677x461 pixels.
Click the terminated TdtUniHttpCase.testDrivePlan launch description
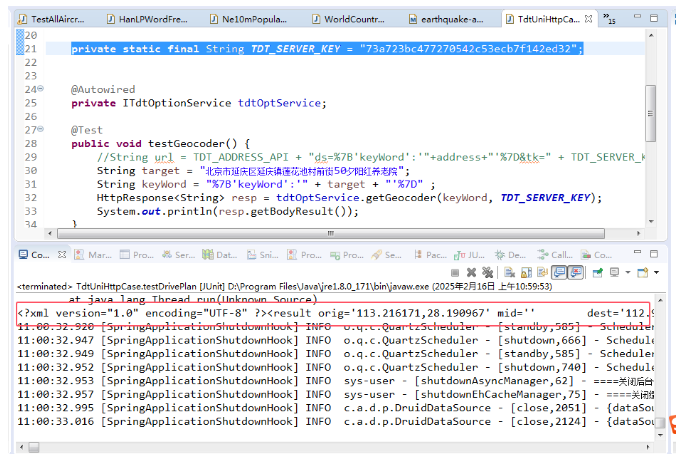tap(285, 287)
